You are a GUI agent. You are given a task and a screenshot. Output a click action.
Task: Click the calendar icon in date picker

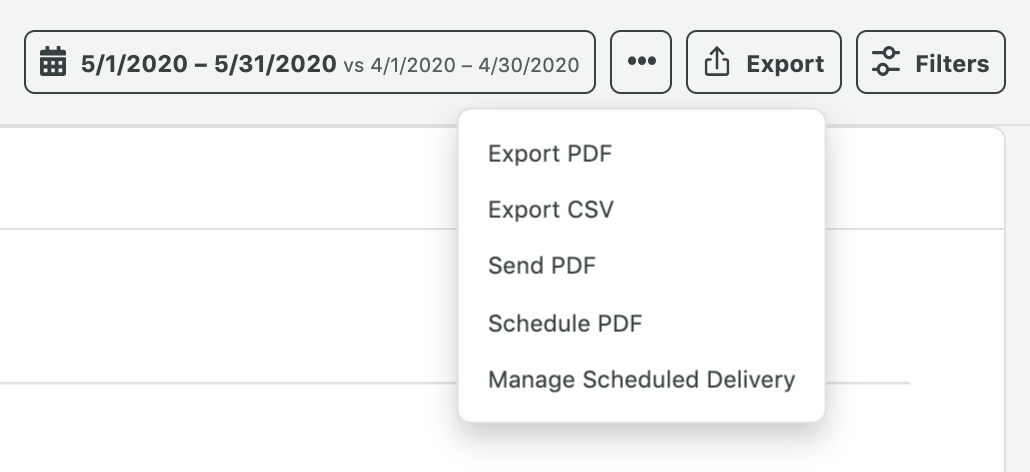(53, 62)
